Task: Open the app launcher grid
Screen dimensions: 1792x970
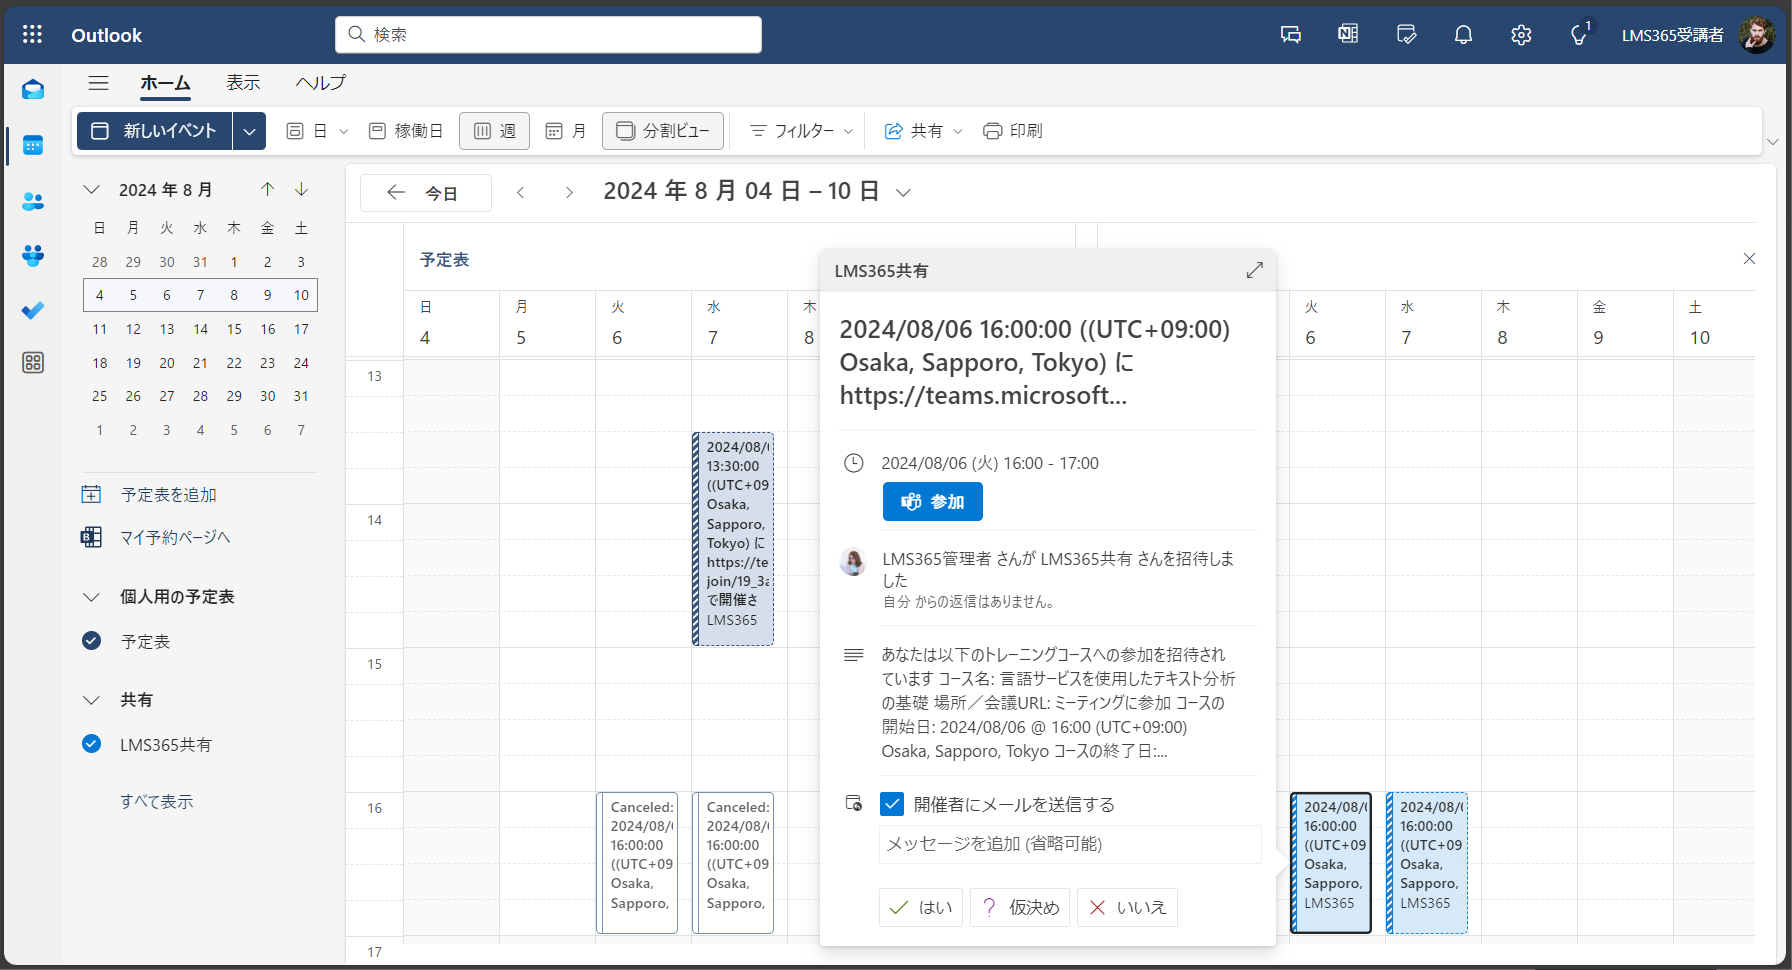Action: [32, 35]
